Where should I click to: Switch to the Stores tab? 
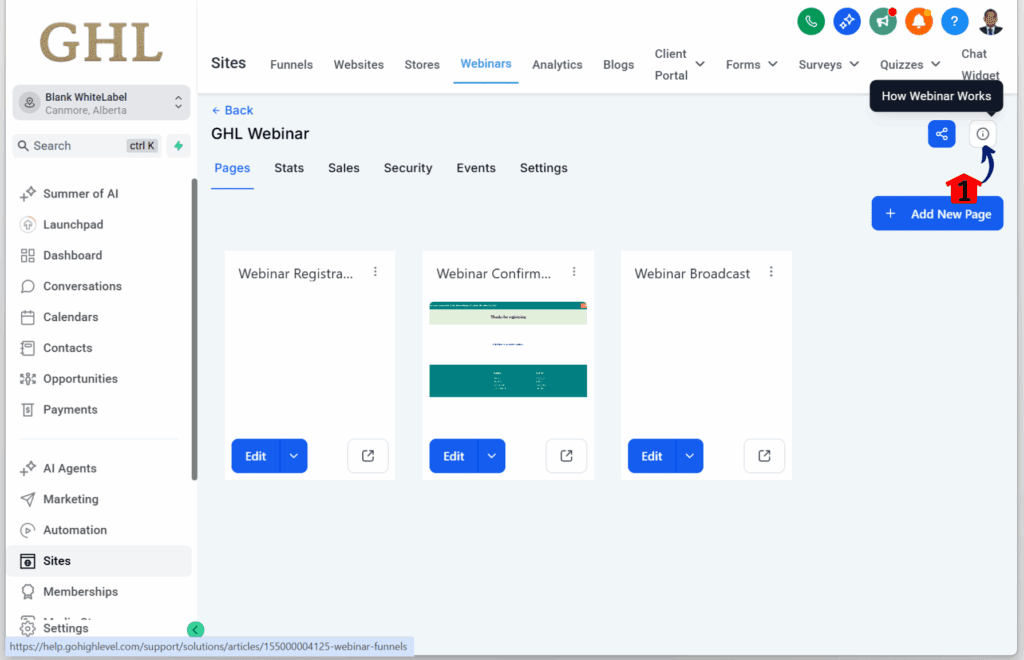click(422, 64)
